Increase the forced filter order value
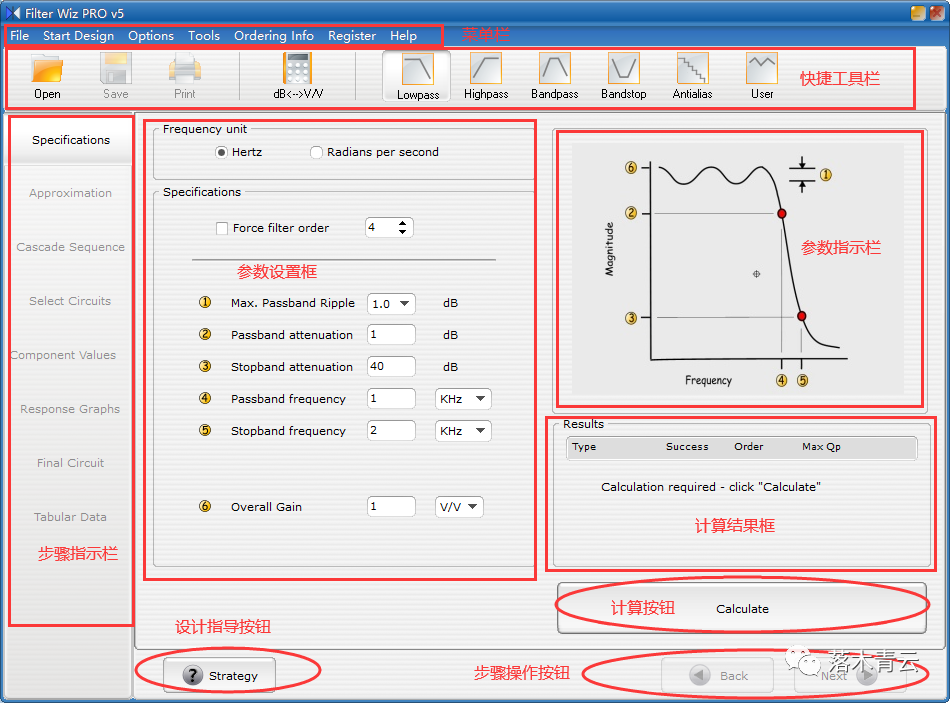Image resolution: width=950 pixels, height=703 pixels. pos(403,224)
